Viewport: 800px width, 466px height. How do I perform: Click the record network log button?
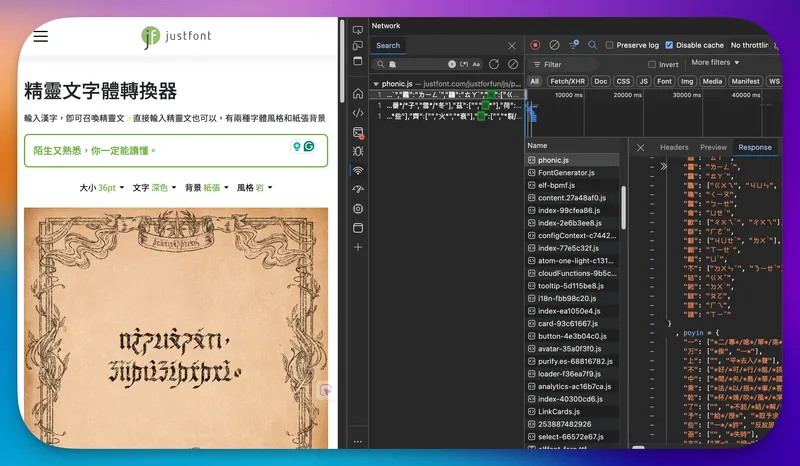[536, 45]
